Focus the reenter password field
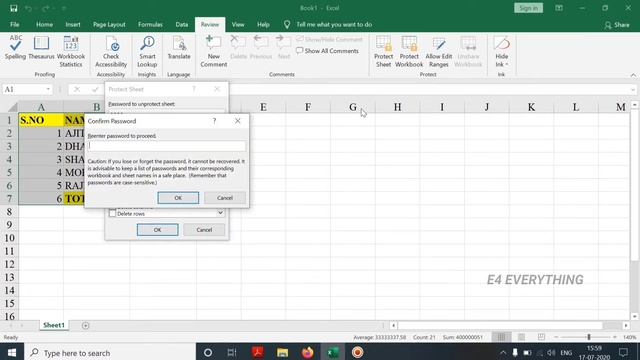Viewport: 640px width, 360px height. pyautogui.click(x=167, y=146)
